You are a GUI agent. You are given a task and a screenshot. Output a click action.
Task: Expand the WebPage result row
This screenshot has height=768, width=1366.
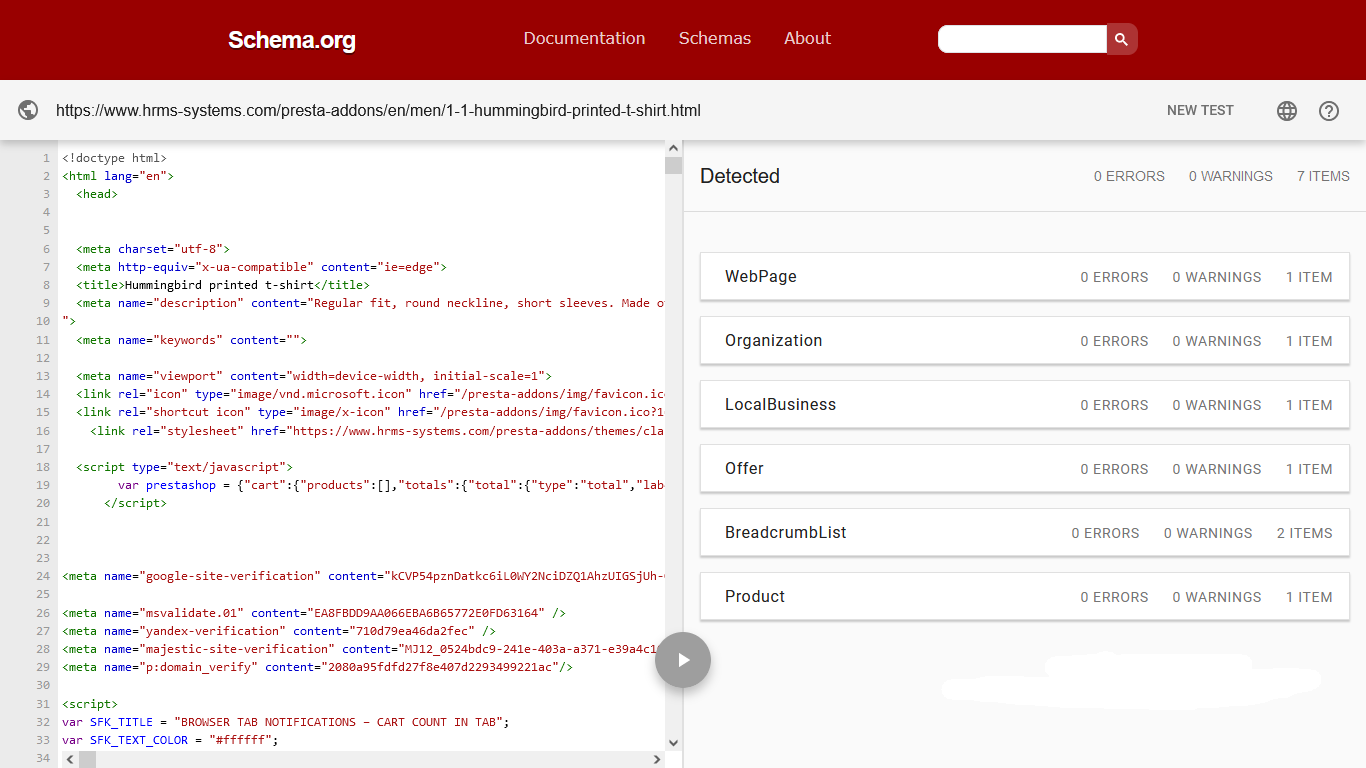click(1025, 277)
